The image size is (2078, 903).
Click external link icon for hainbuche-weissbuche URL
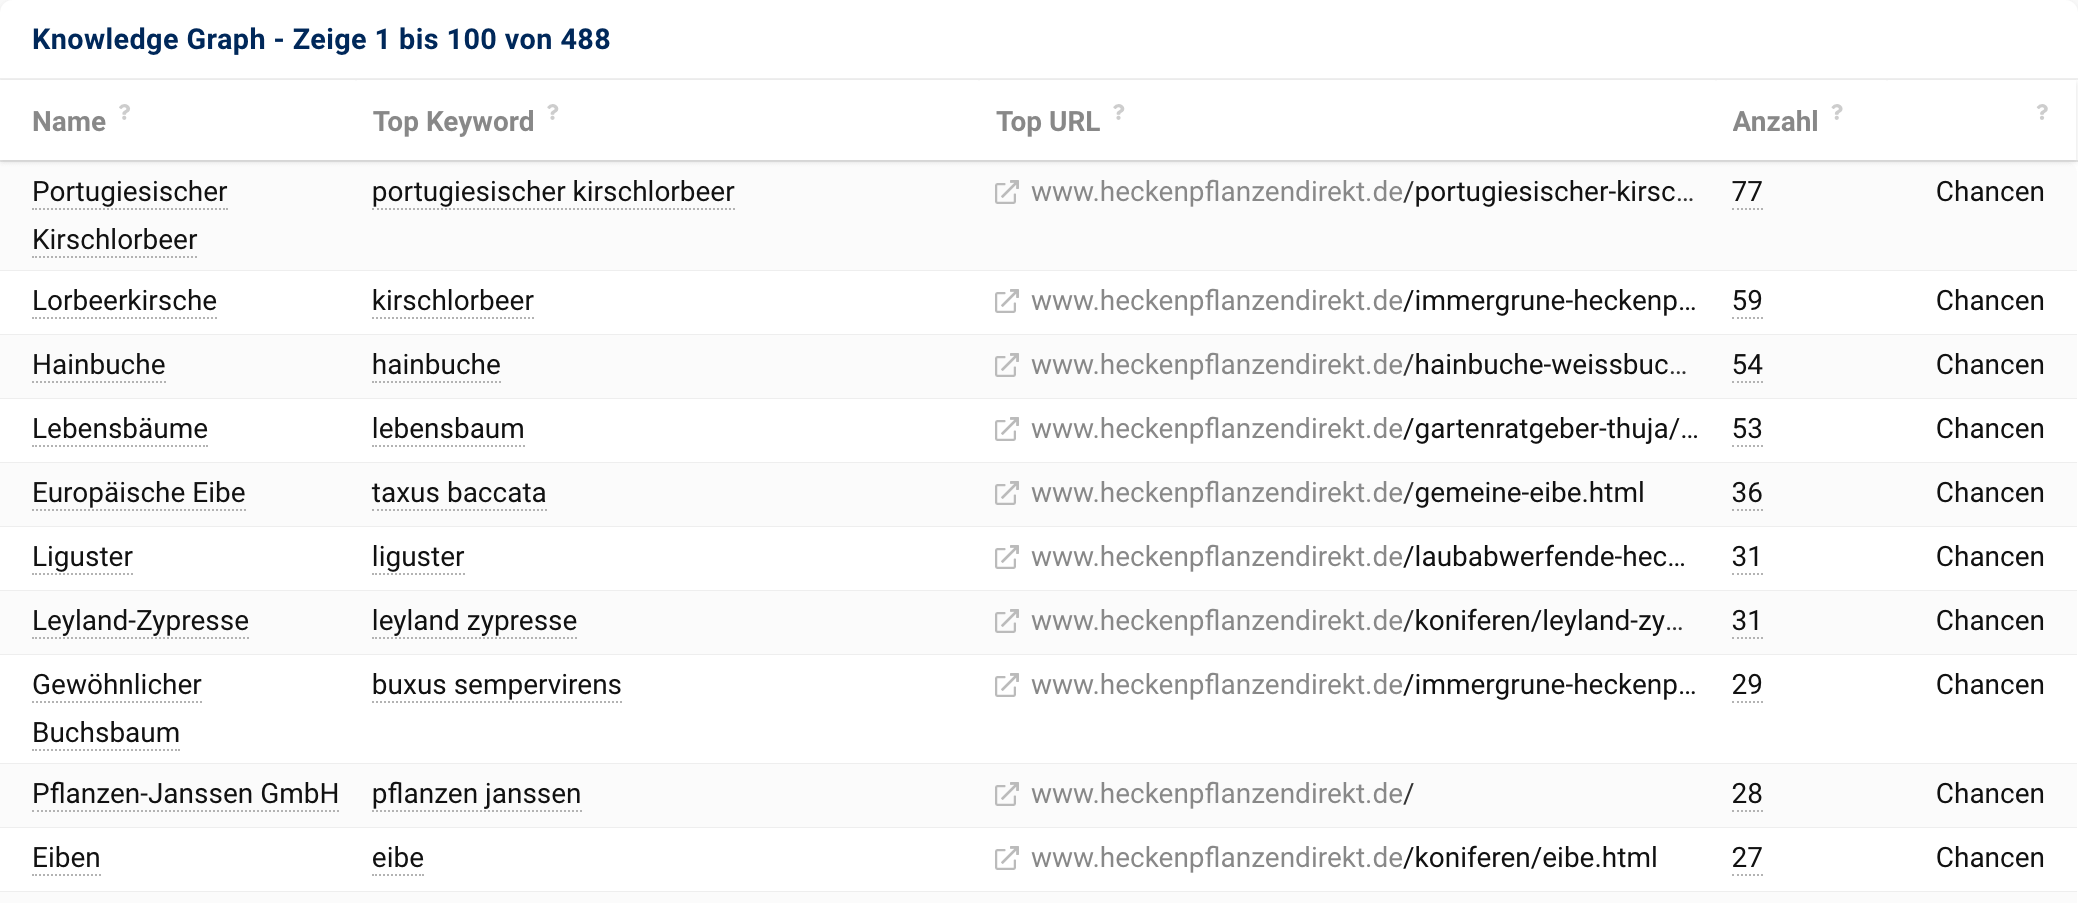(x=1006, y=365)
